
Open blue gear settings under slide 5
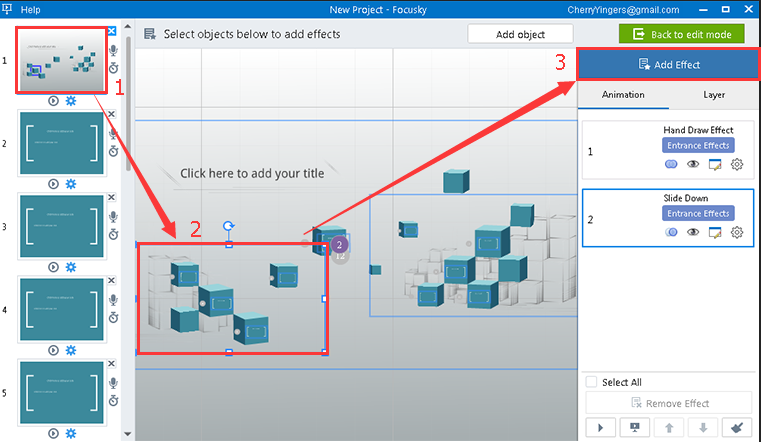pyautogui.click(x=71, y=433)
